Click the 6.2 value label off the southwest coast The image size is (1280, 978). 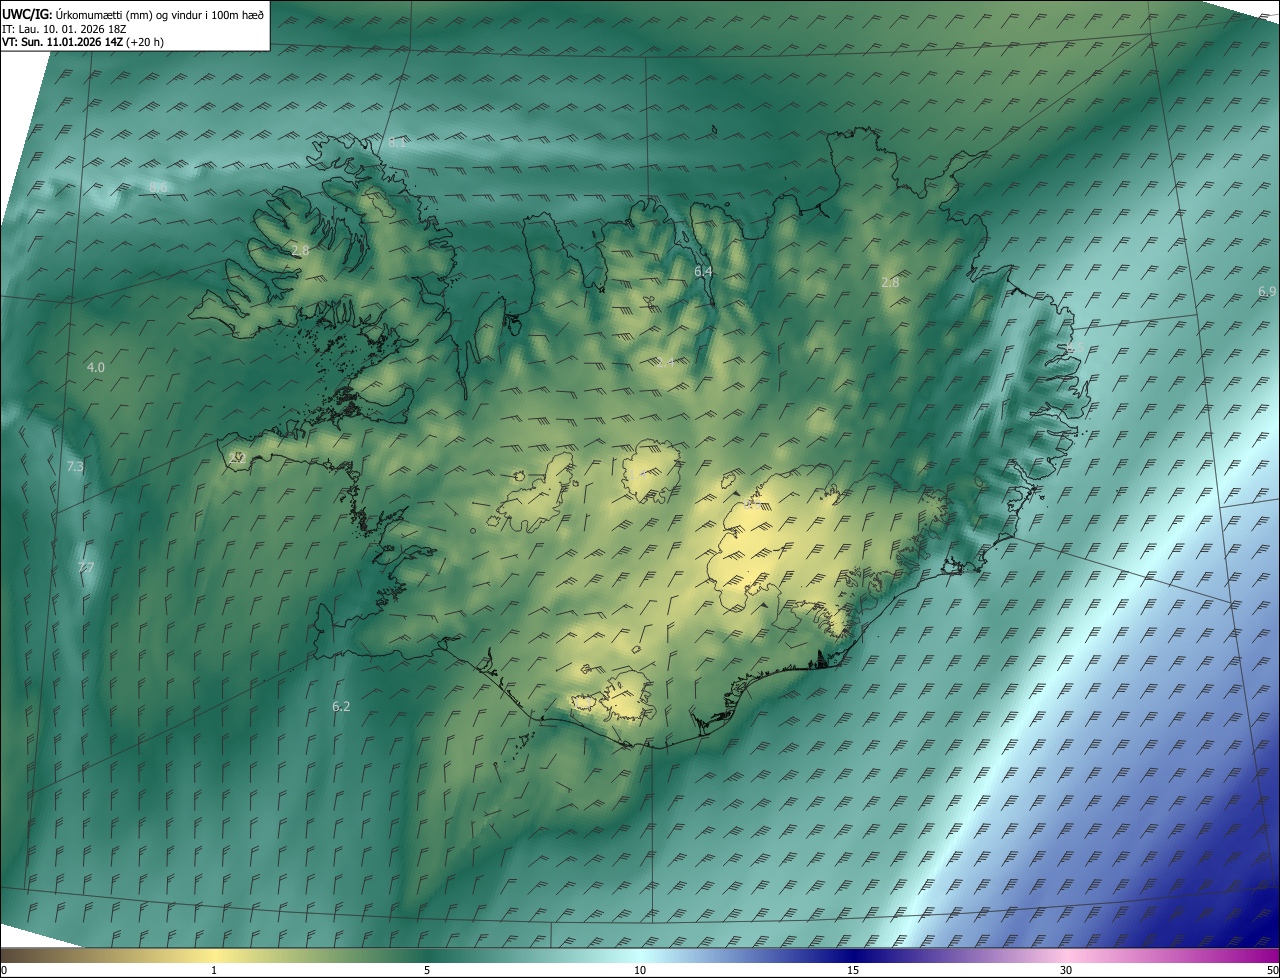(341, 707)
